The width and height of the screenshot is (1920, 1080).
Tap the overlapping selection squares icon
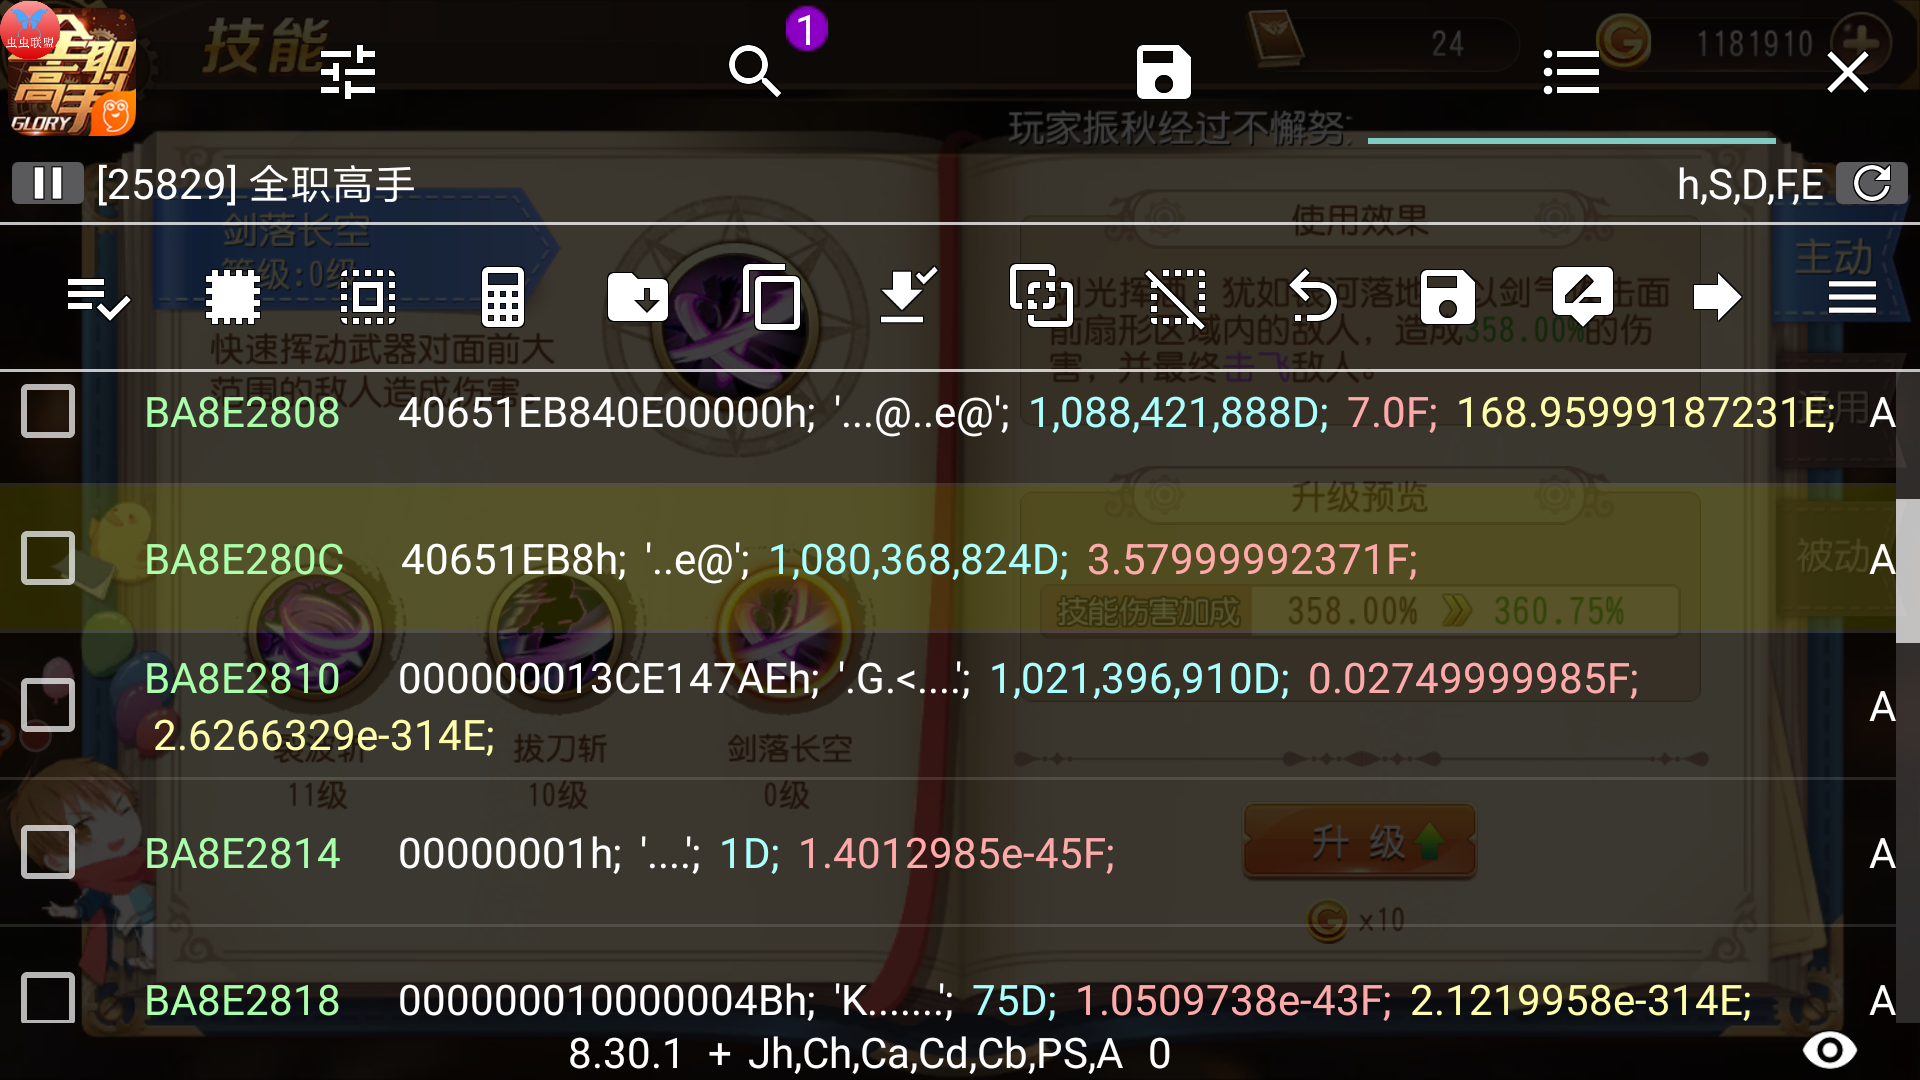pos(1042,295)
